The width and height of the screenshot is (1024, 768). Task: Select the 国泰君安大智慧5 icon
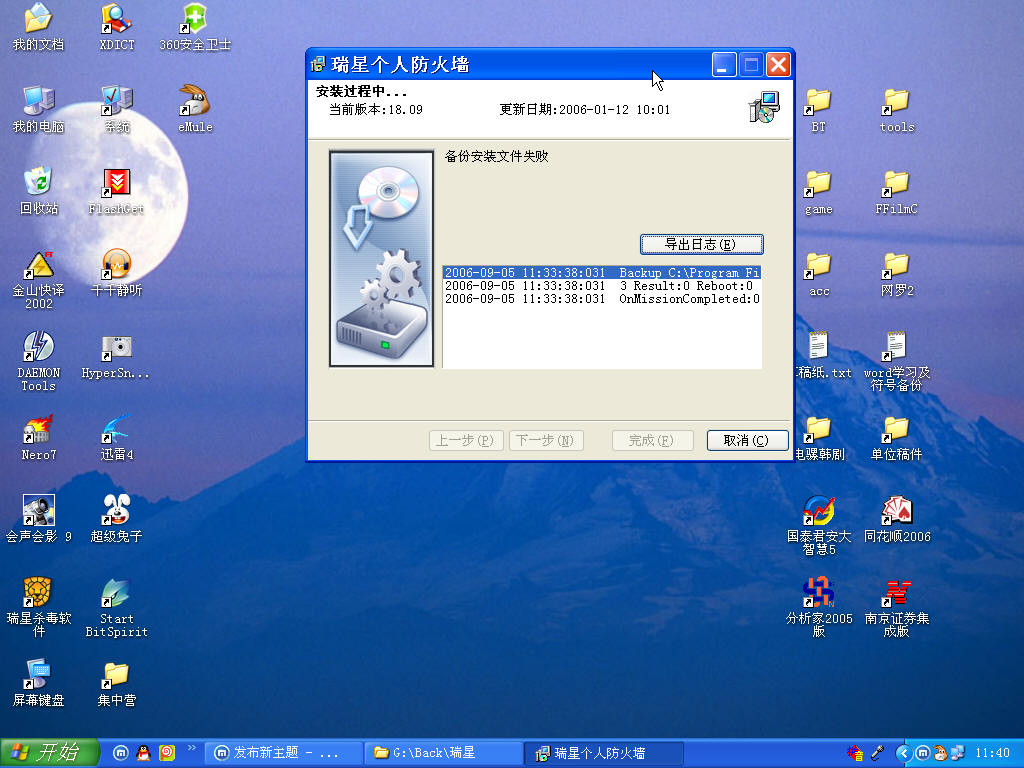[x=819, y=526]
